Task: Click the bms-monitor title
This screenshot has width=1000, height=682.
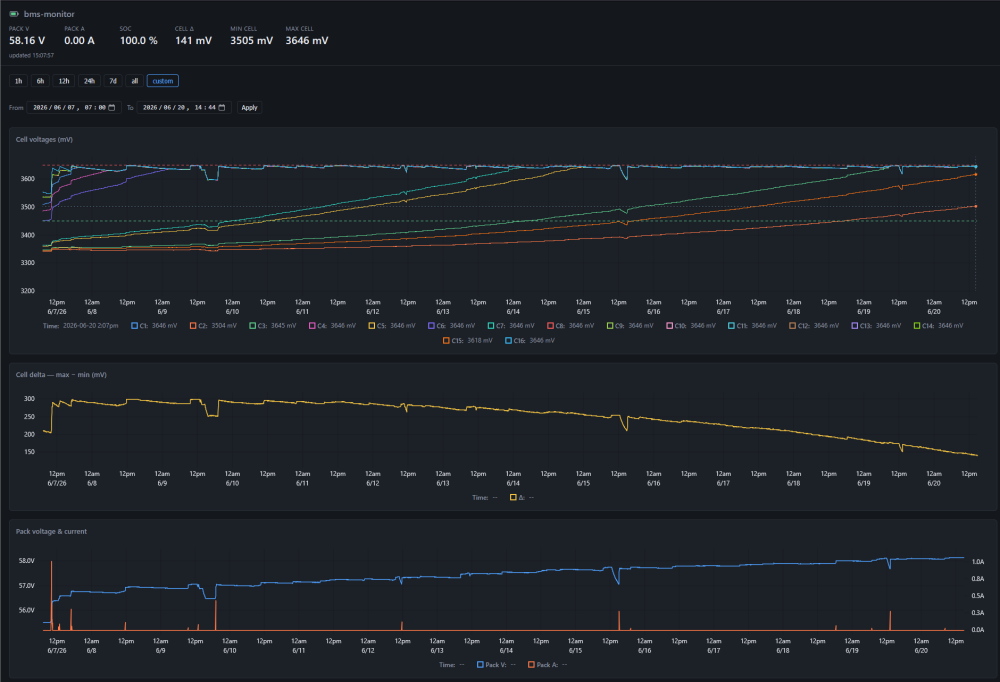Action: coord(49,14)
